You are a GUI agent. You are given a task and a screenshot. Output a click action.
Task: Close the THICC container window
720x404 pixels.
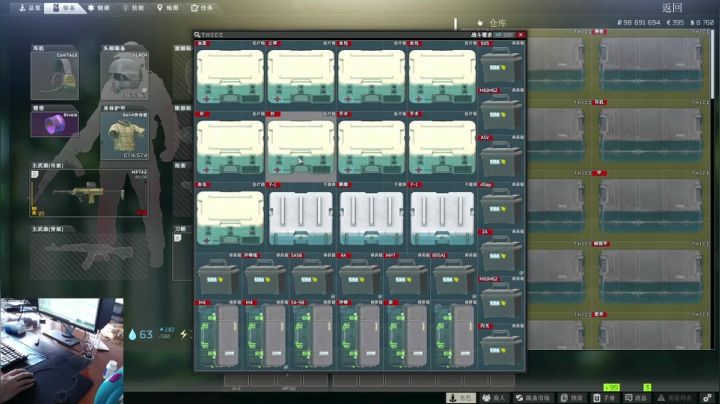521,35
